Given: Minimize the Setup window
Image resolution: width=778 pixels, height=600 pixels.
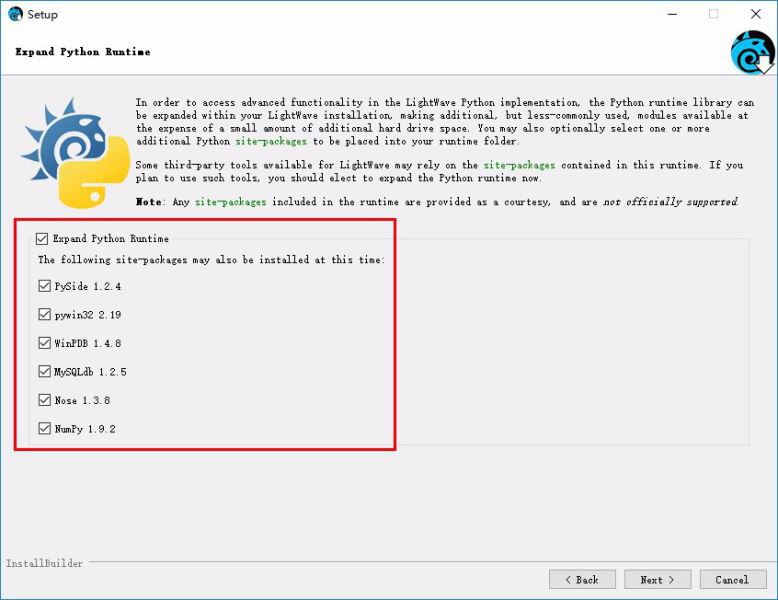Looking at the screenshot, I should pos(672,14).
